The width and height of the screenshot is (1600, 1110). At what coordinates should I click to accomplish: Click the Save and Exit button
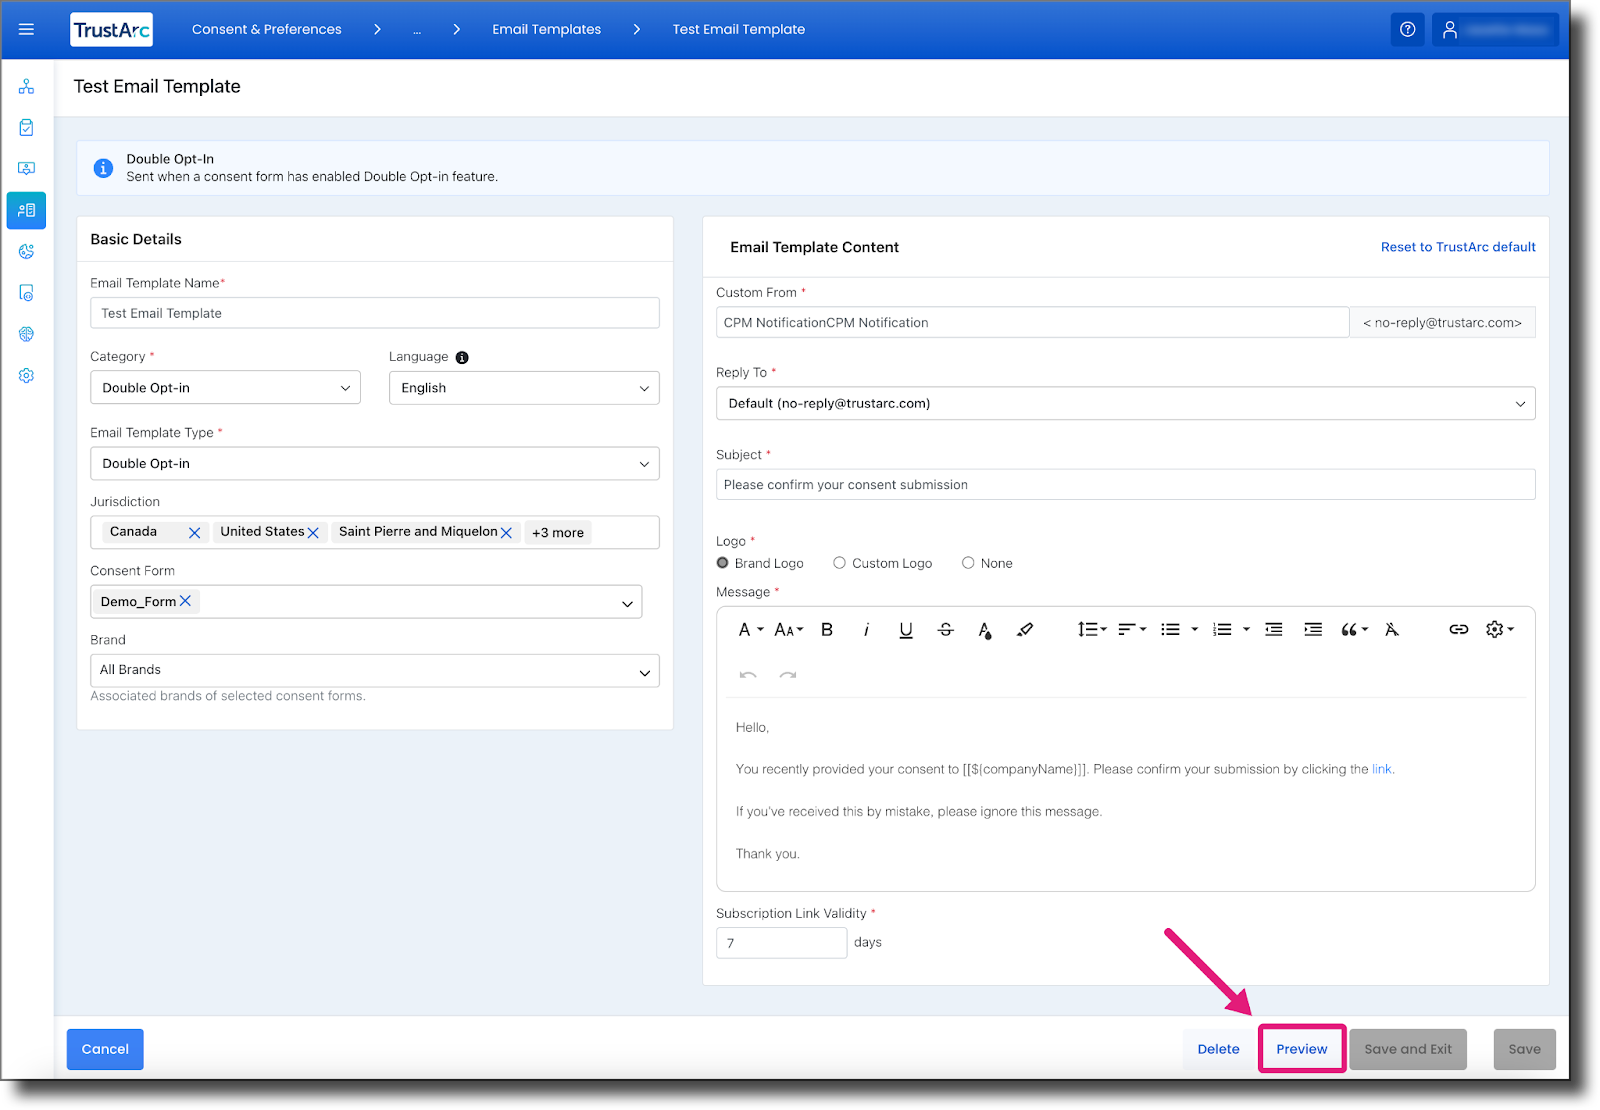coord(1408,1049)
